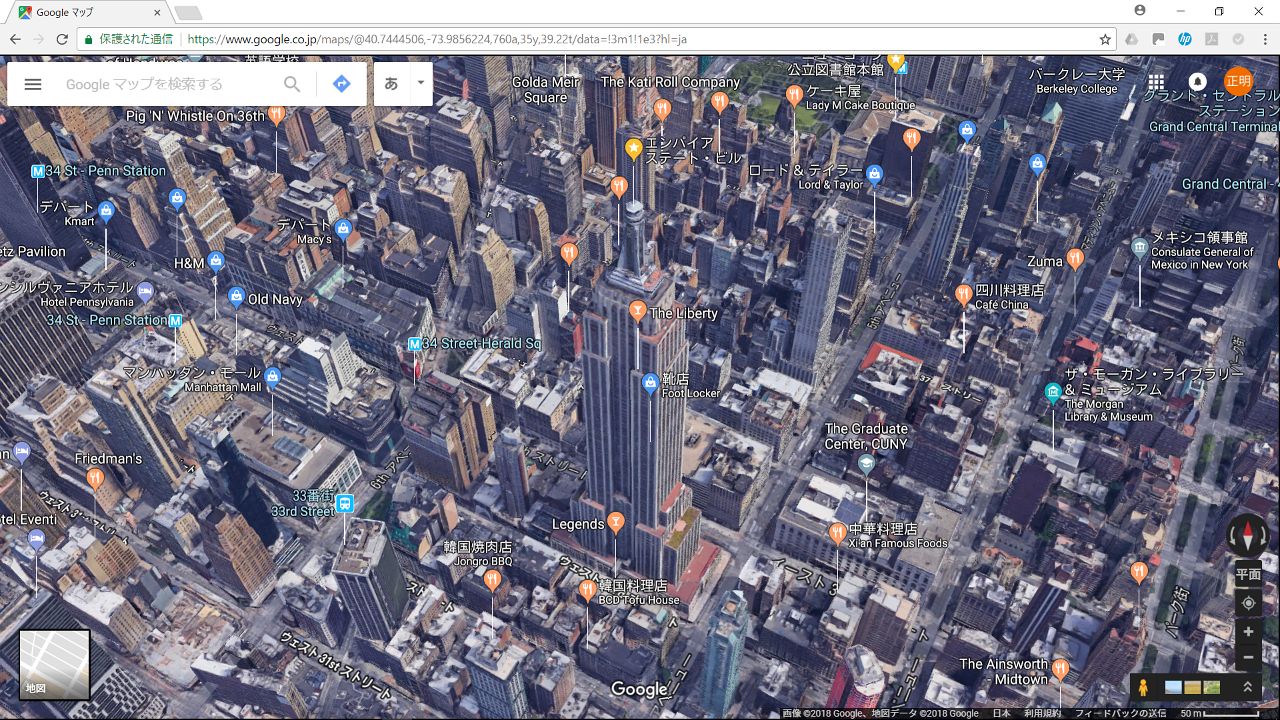Click the 34 Street-Herald Sq subway icon
Viewport: 1280px width, 720px height.
point(415,344)
